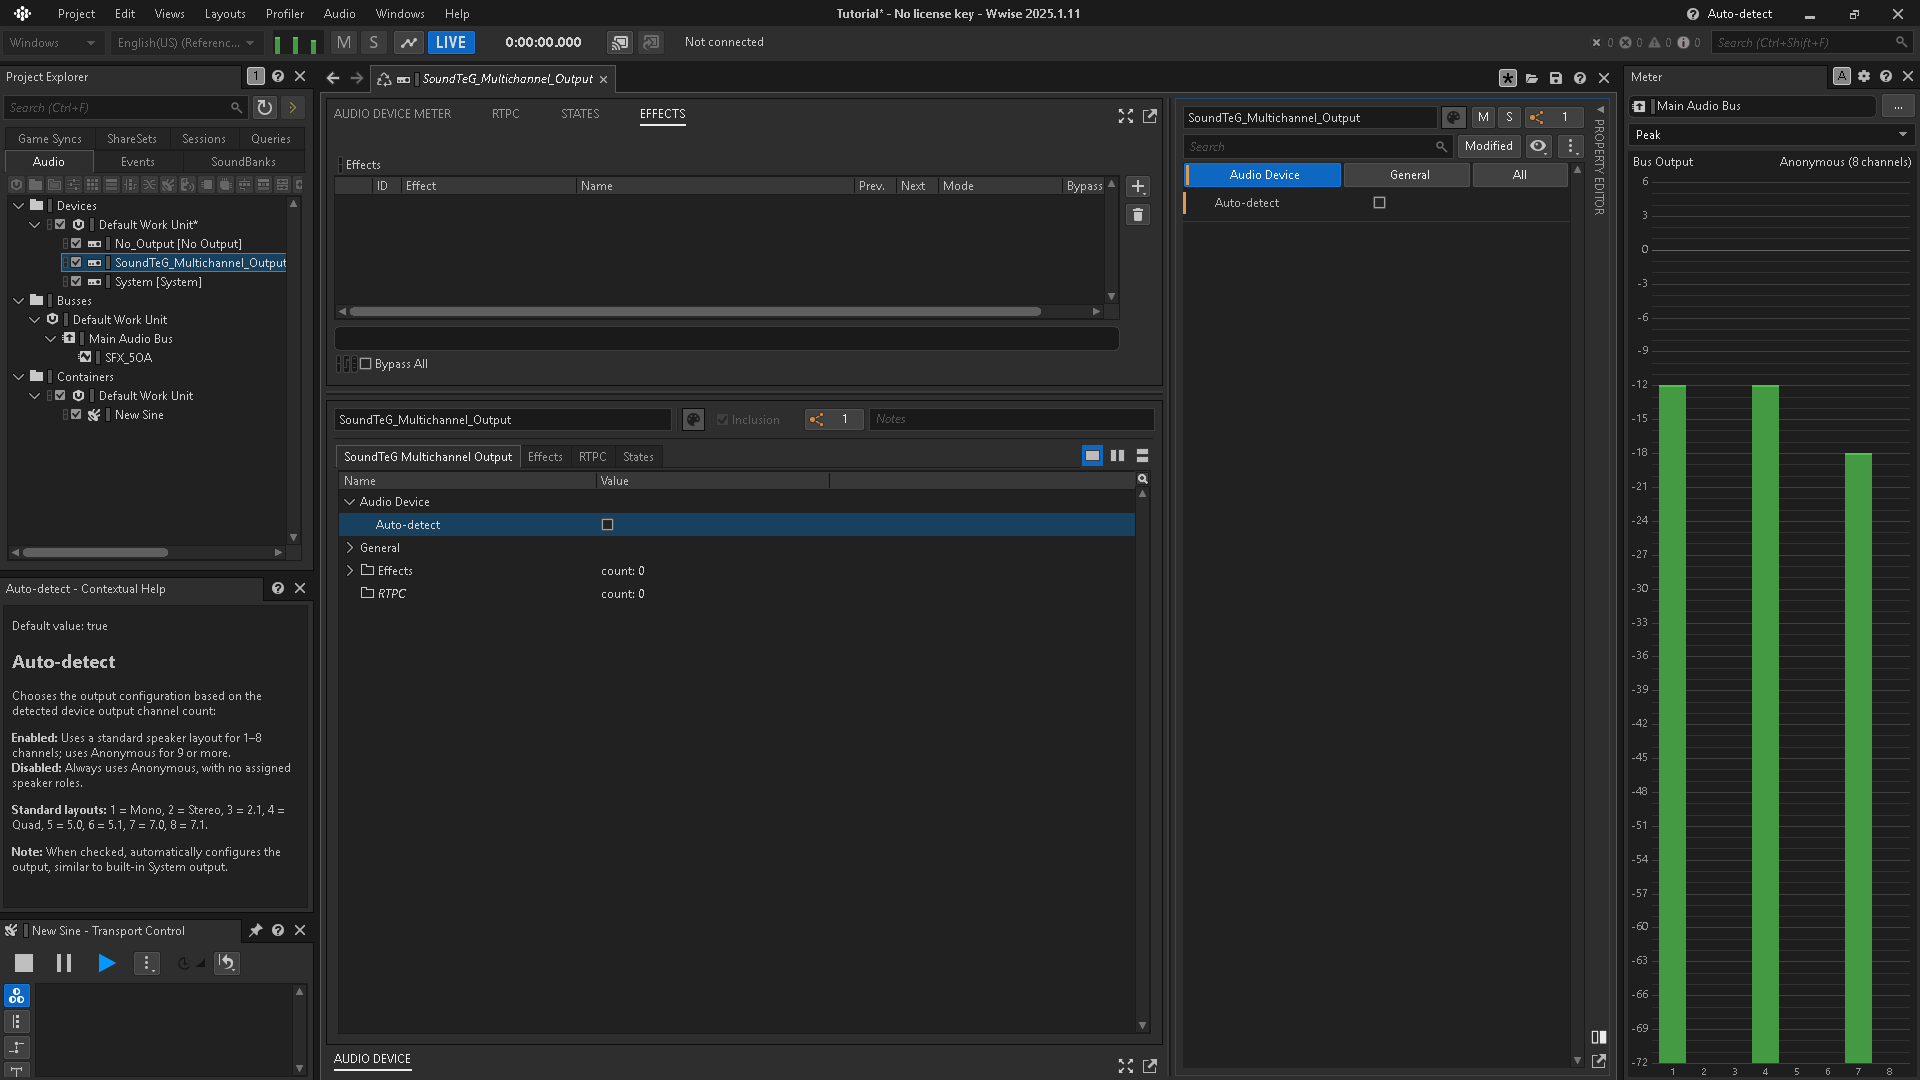Click the Modified filter button
Screen dimensions: 1920x1080
1488,146
